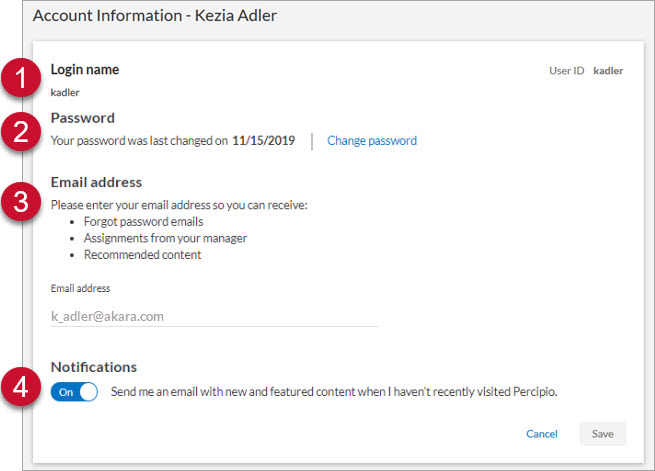Click the red callout badge number 4
Screen dimensions: 655x471
click(x=21, y=386)
